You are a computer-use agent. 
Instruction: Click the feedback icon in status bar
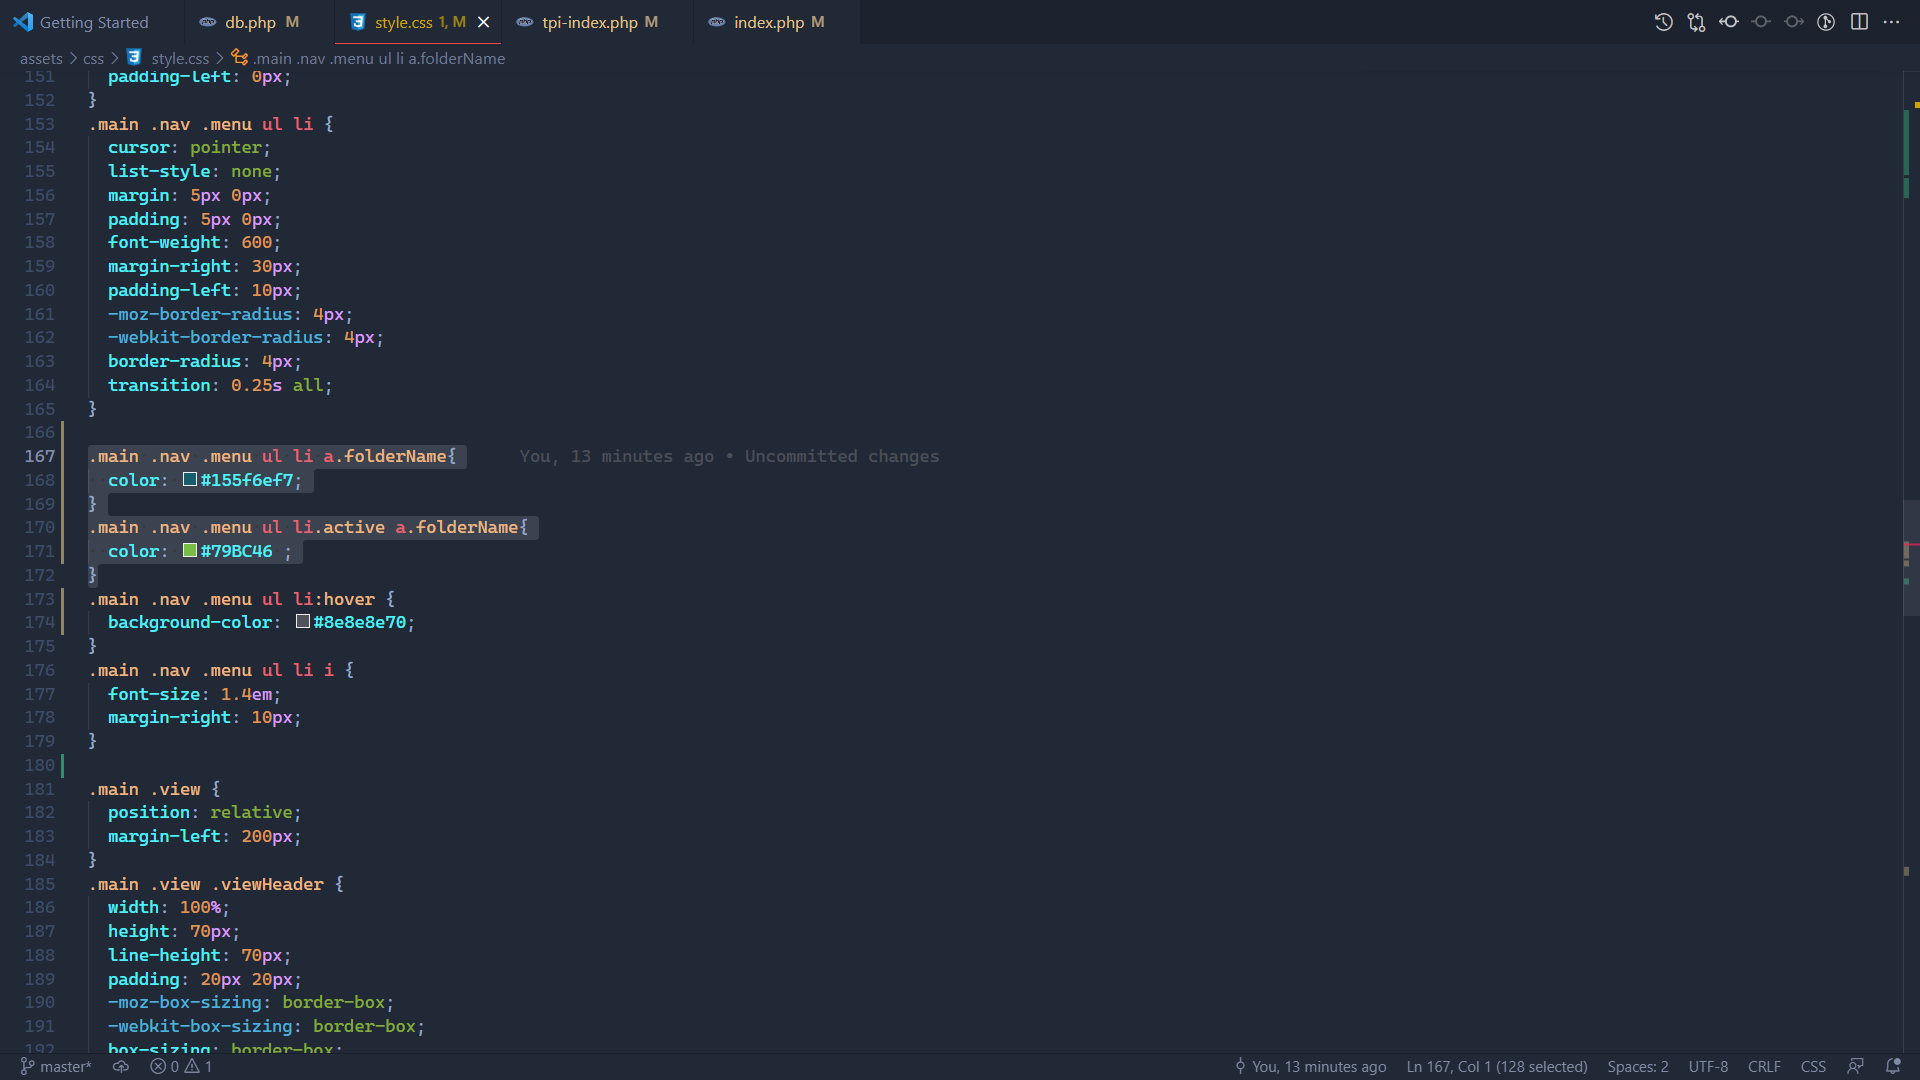click(1856, 1067)
